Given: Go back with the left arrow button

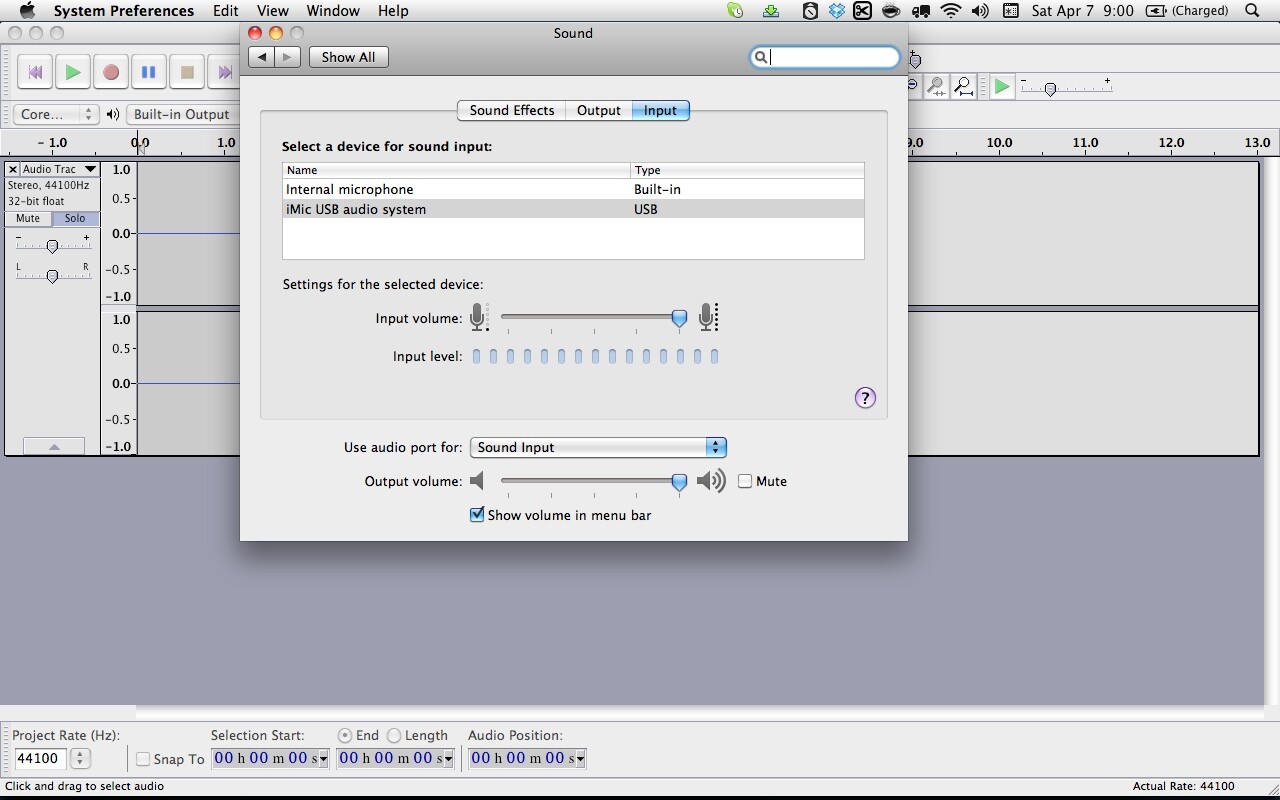Looking at the screenshot, I should tap(262, 57).
